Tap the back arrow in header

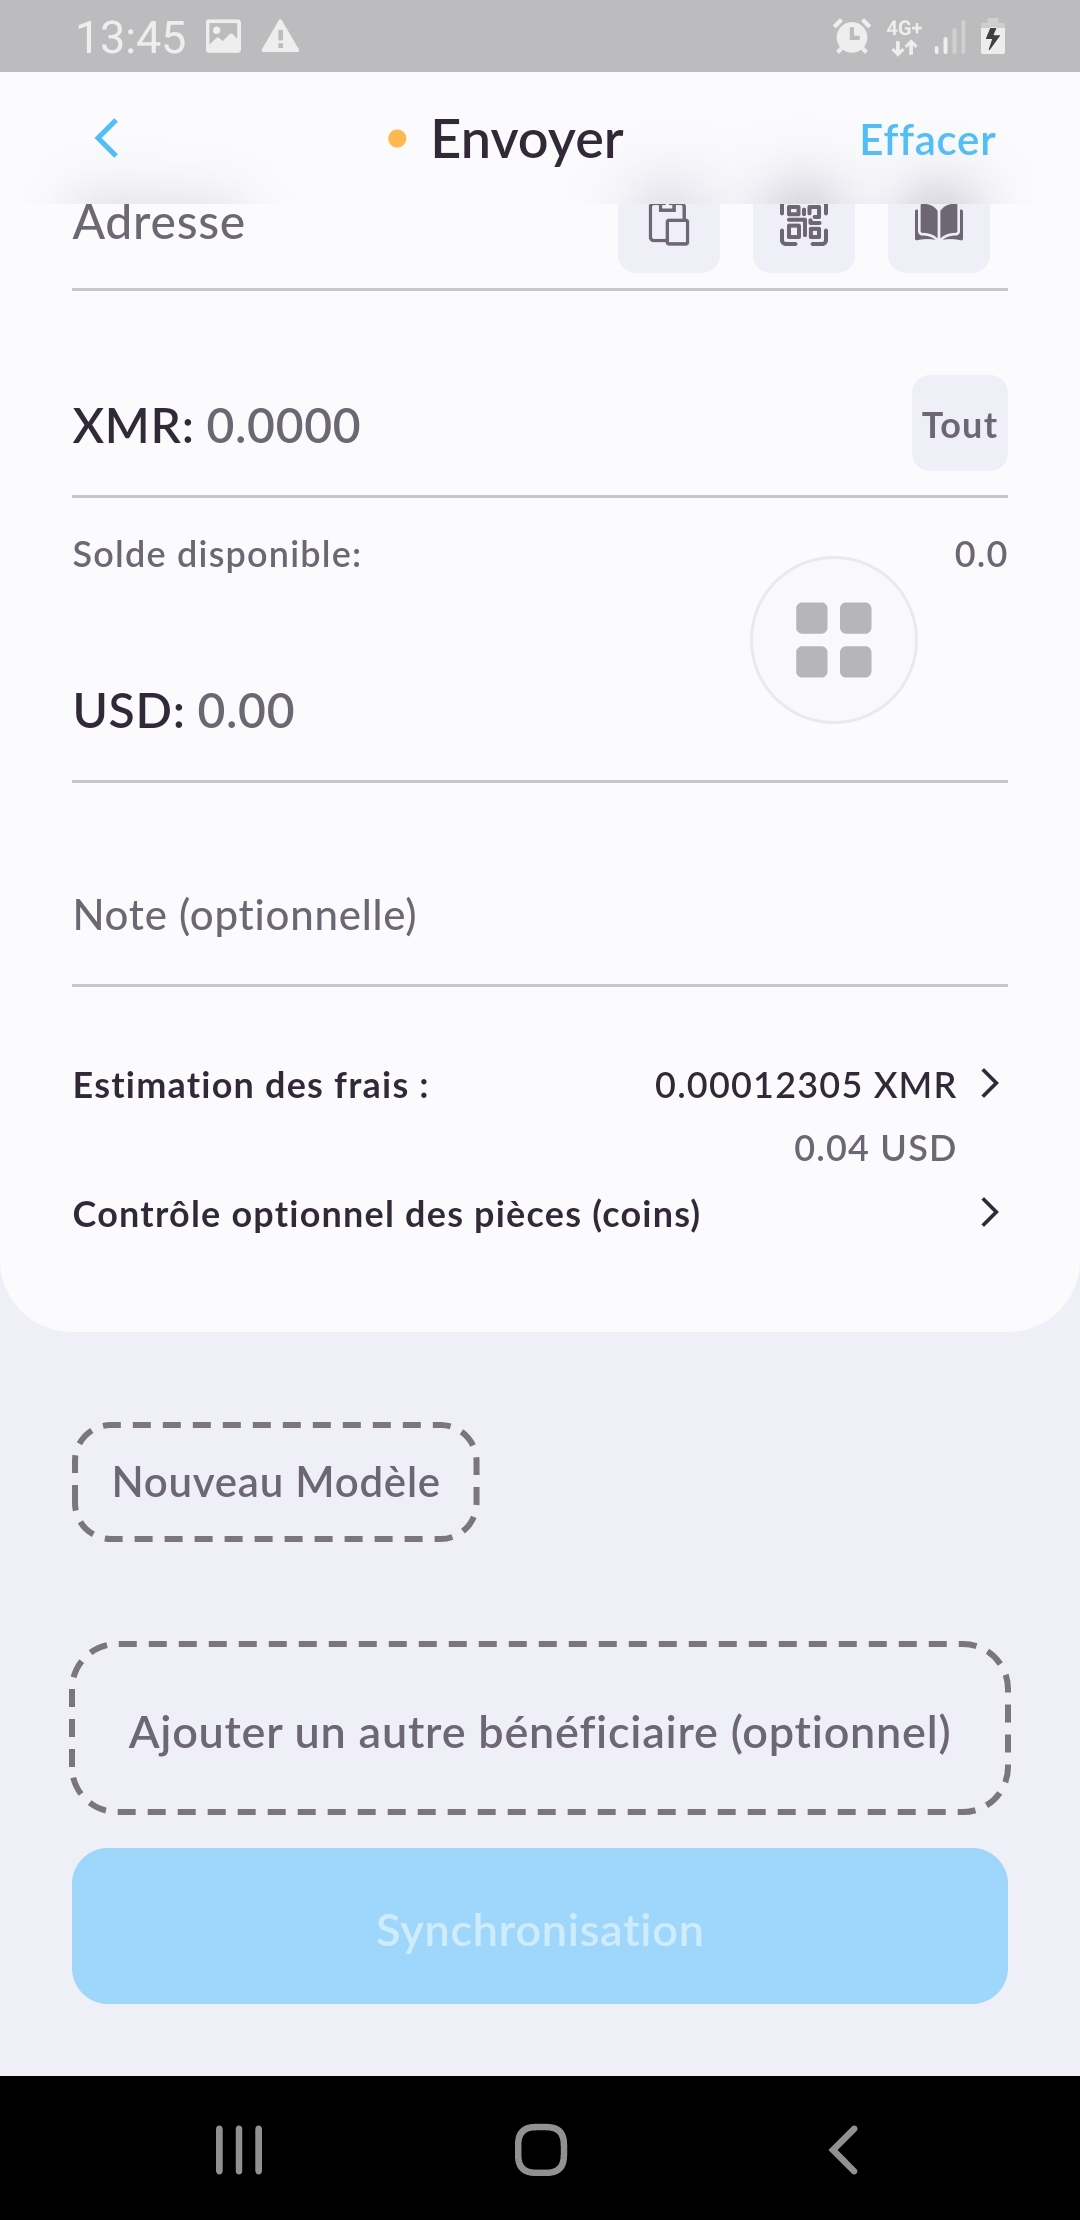(107, 139)
